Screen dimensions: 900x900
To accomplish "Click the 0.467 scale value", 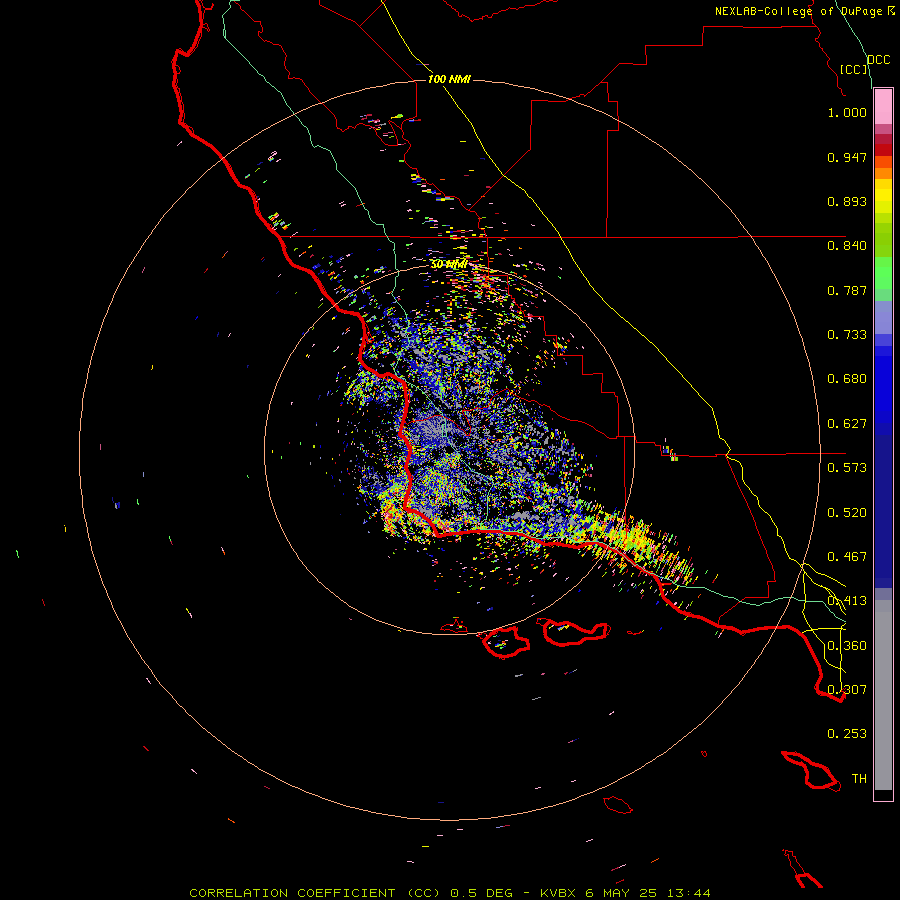I will 847,557.
